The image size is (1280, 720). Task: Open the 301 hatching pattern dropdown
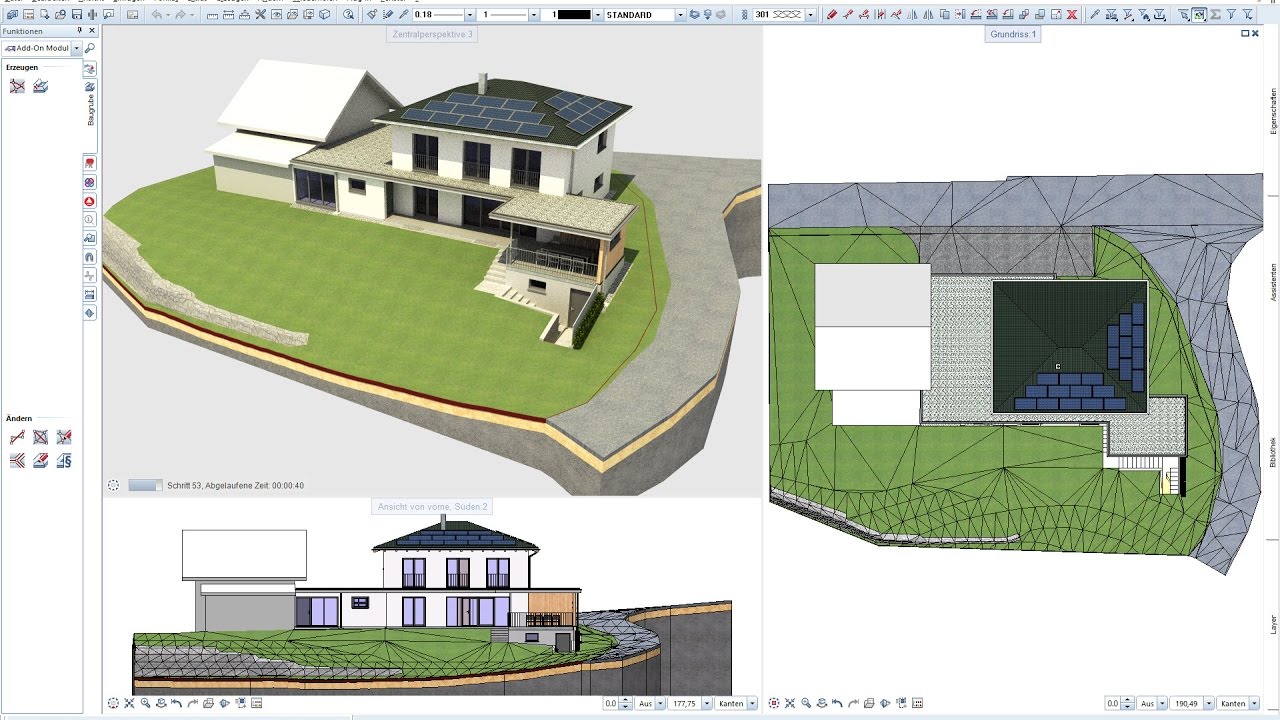[810, 15]
